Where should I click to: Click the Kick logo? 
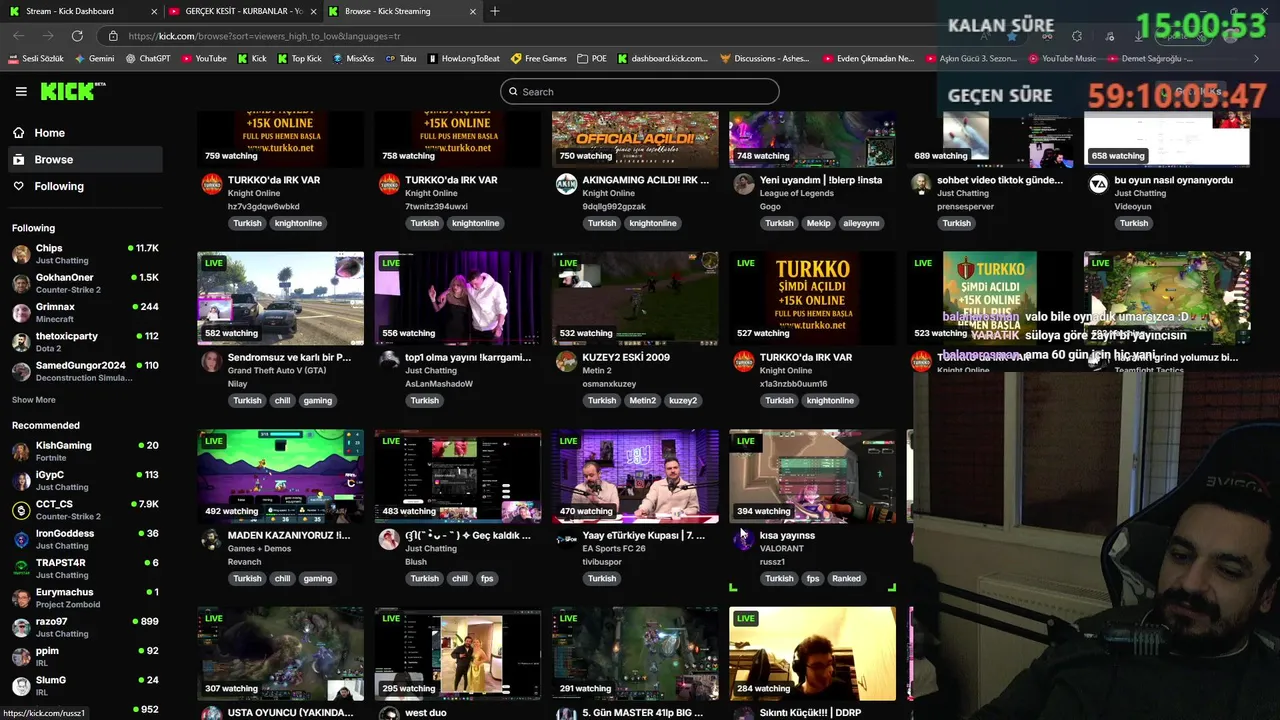coord(72,91)
